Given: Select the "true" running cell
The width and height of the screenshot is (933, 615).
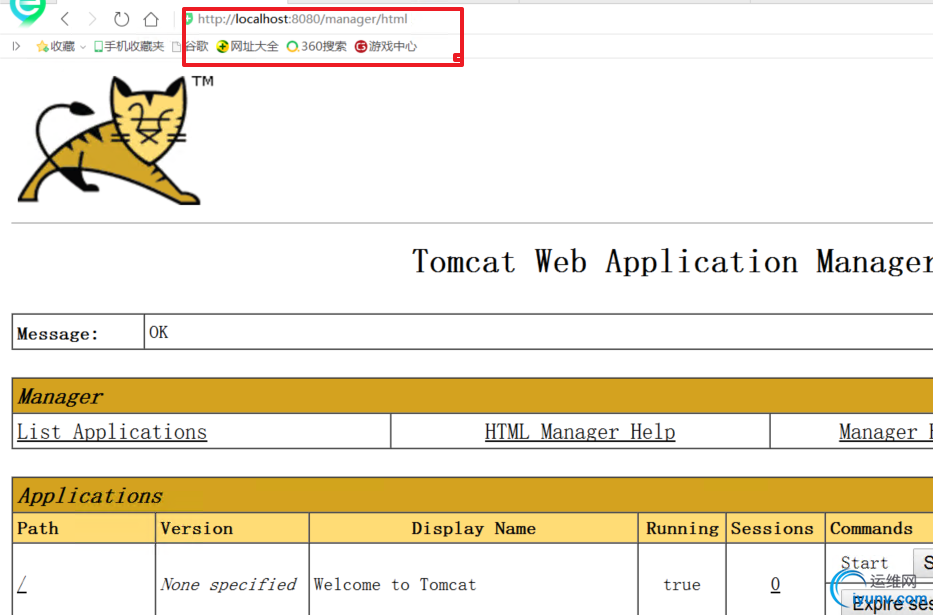Looking at the screenshot, I should tap(682, 585).
